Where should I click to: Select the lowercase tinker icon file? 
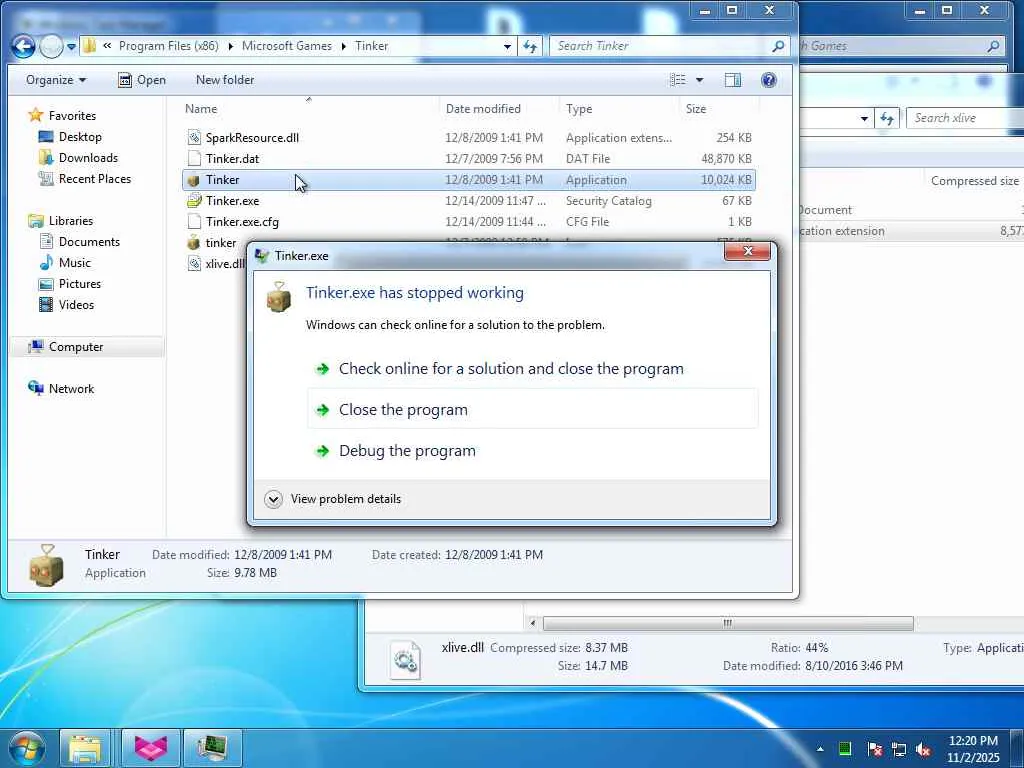[x=212, y=243]
